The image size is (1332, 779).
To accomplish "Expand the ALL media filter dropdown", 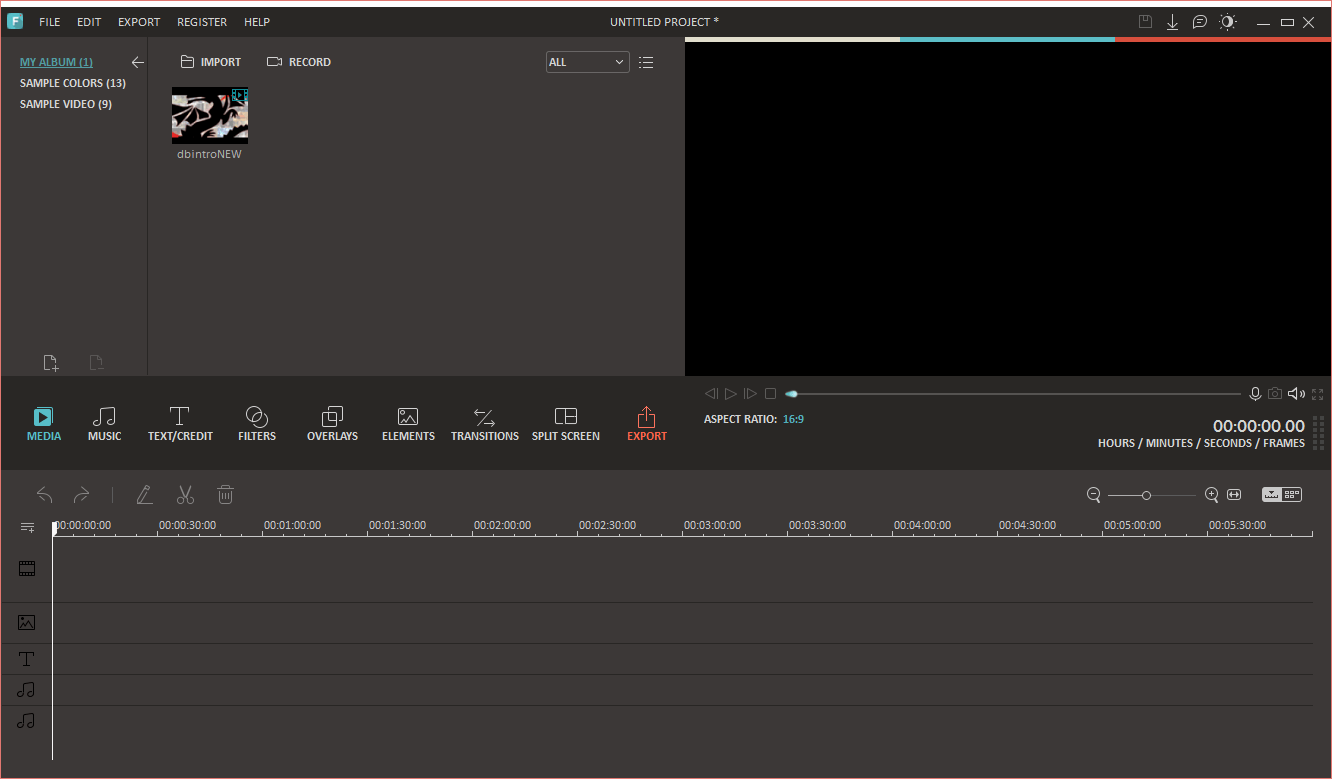I will point(588,62).
